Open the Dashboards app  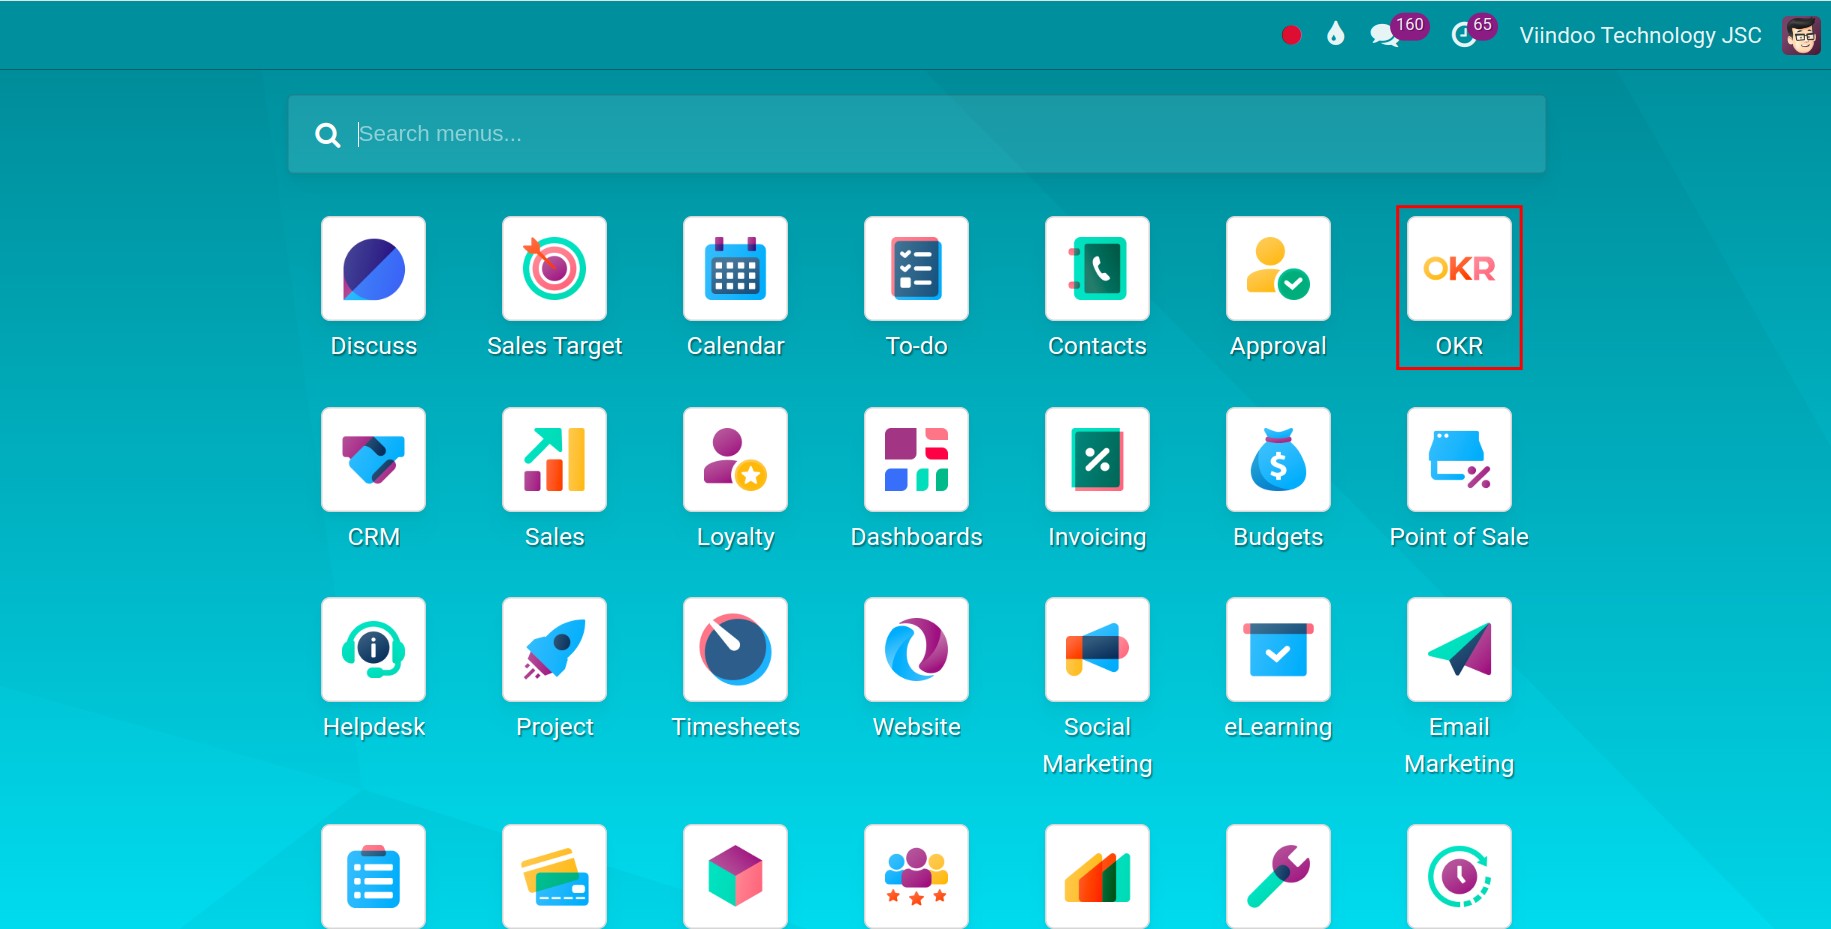pyautogui.click(x=916, y=460)
